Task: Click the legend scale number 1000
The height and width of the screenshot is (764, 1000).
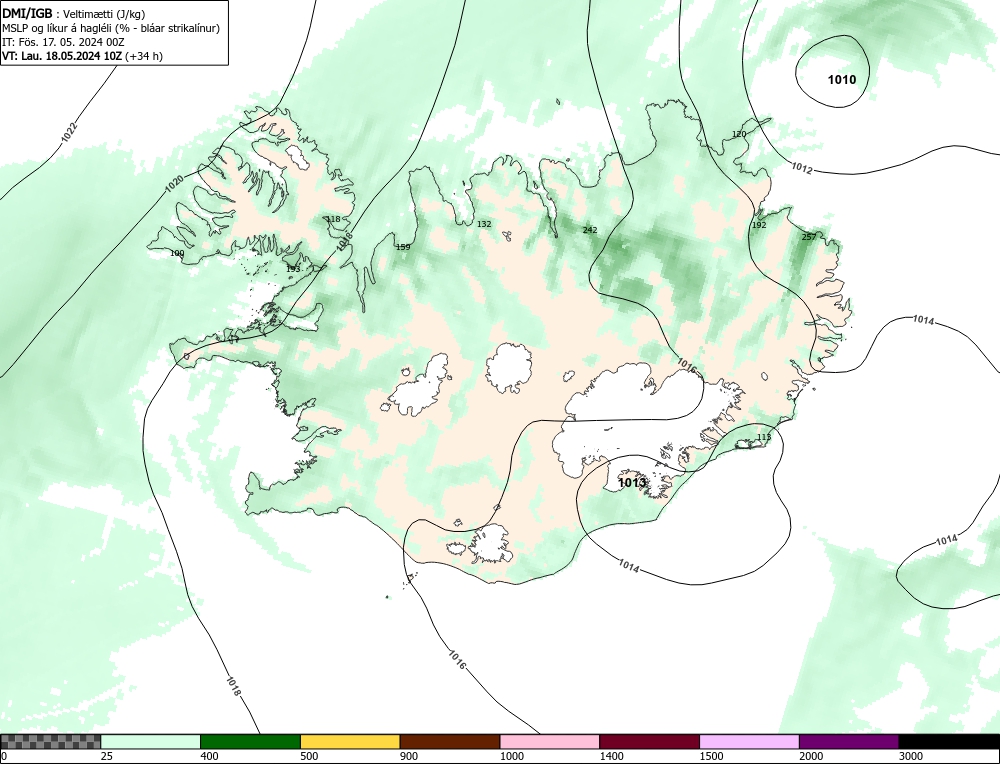Action: [x=511, y=756]
